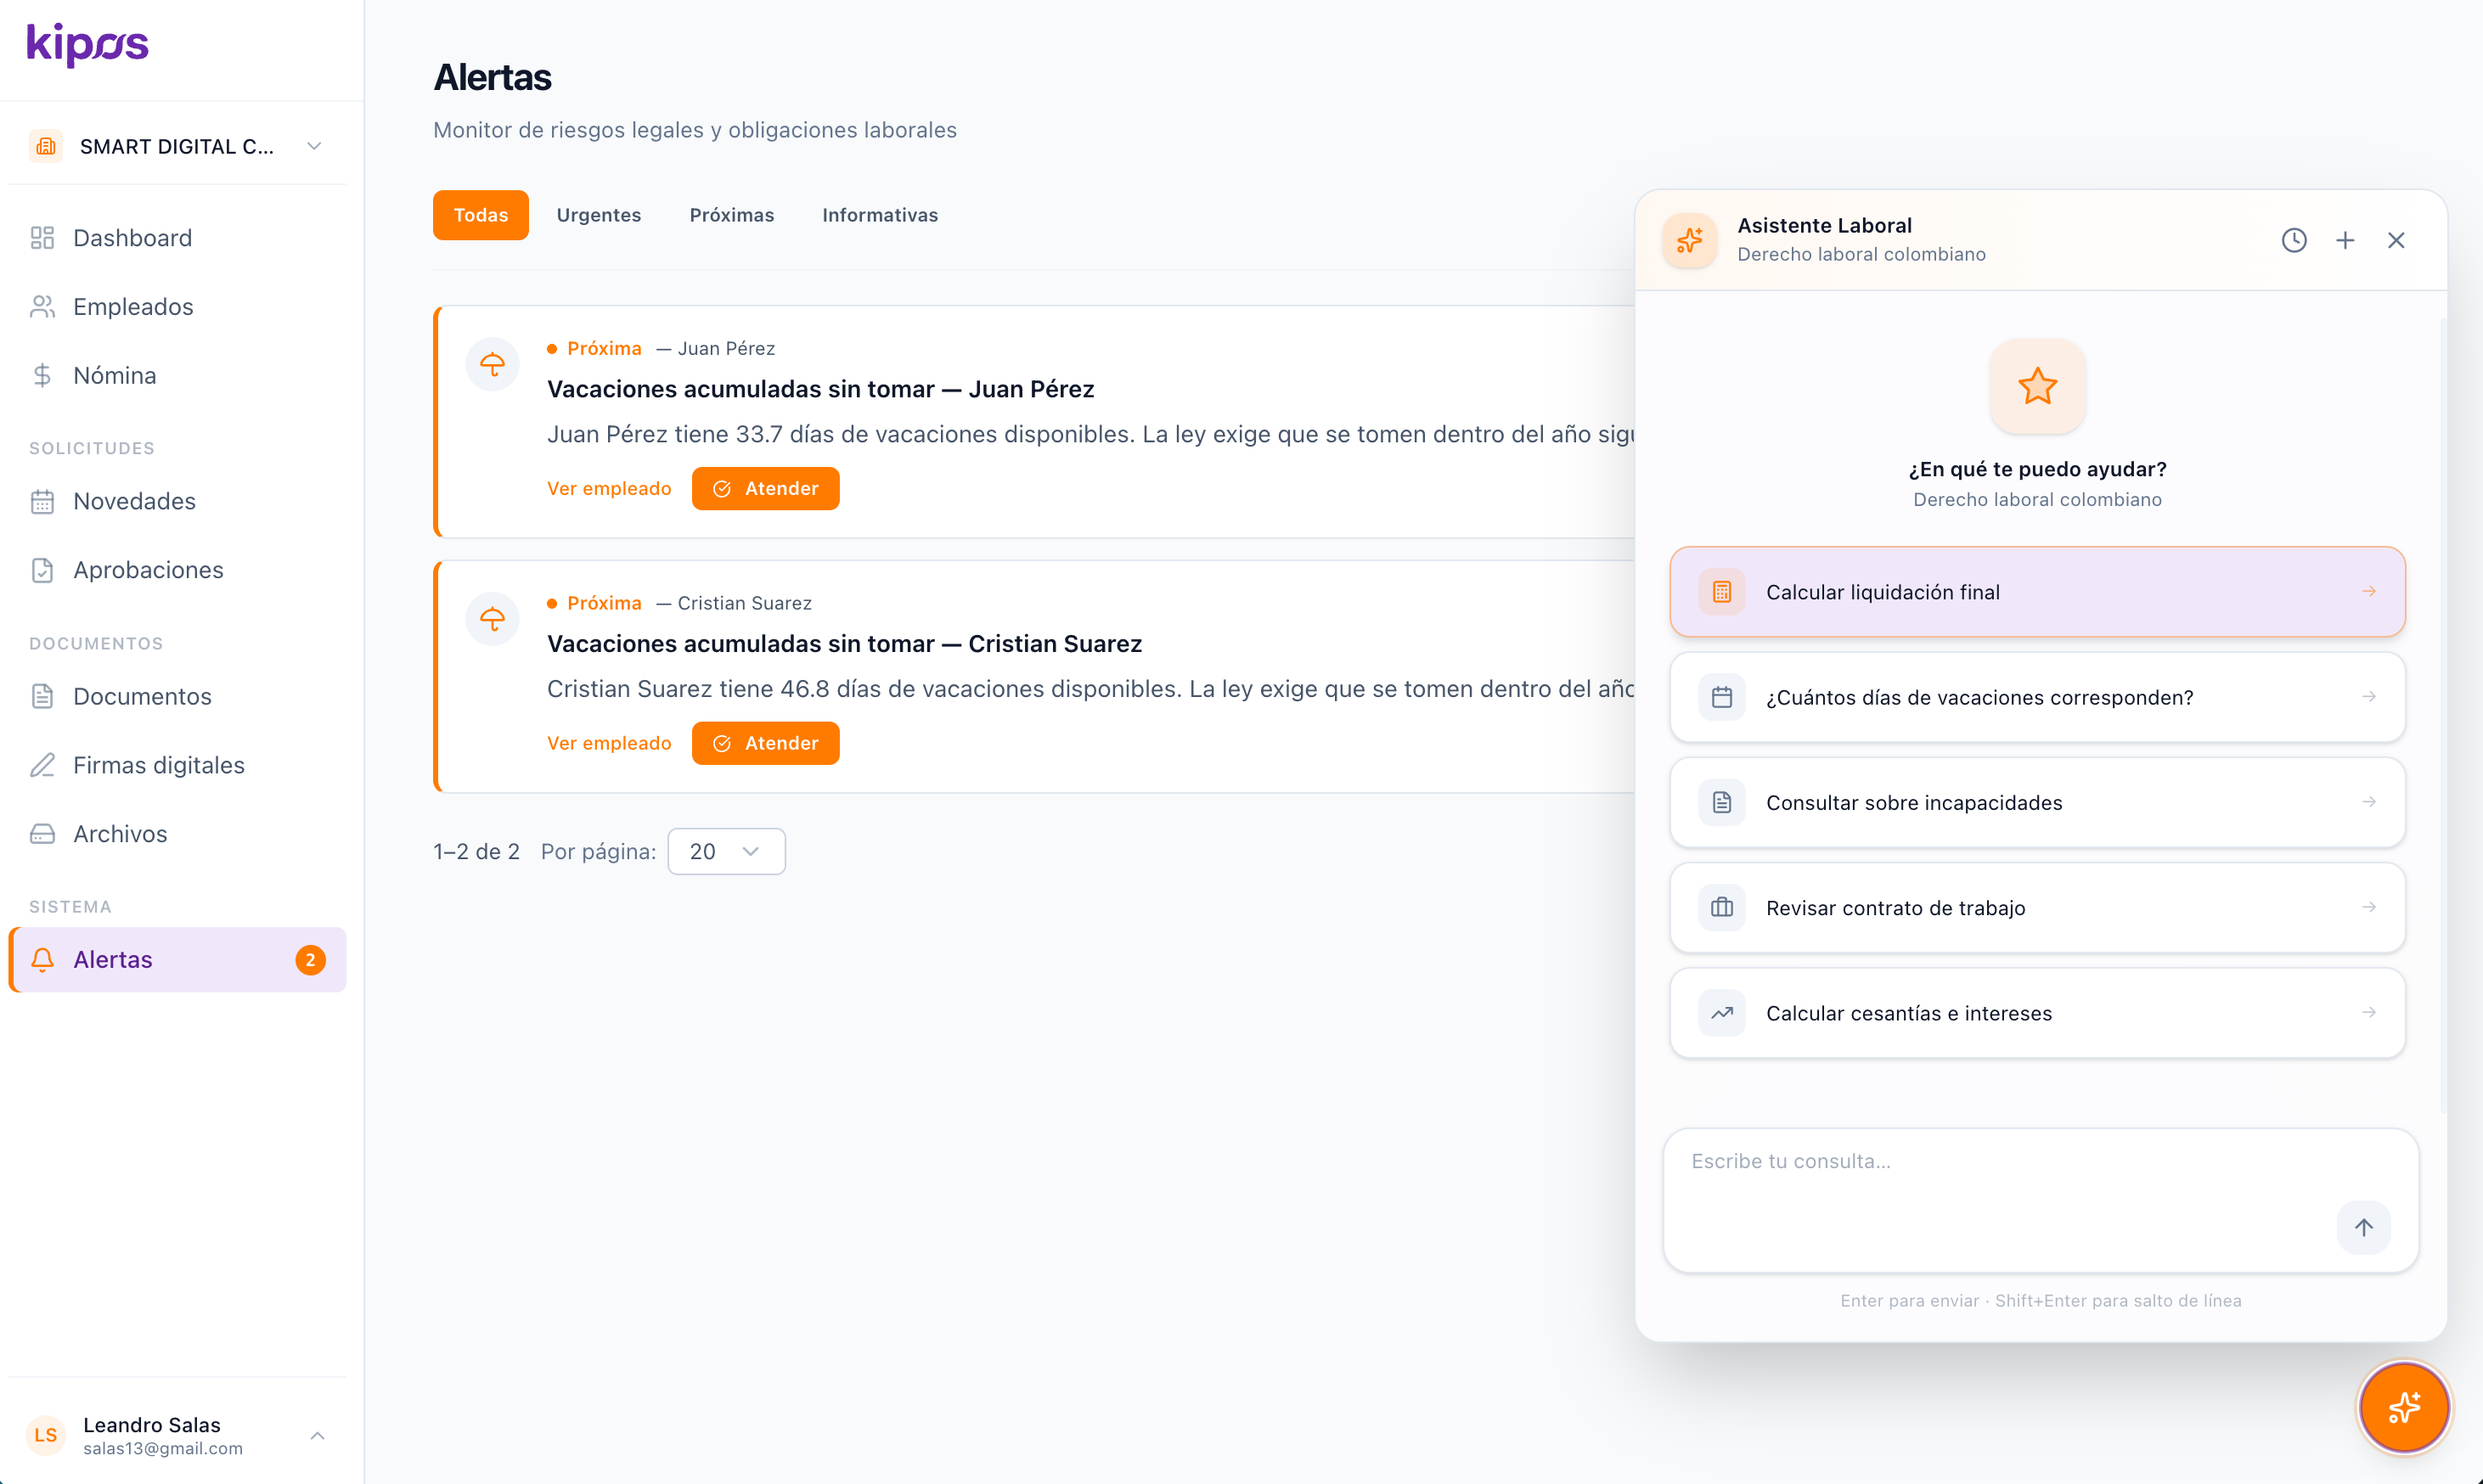Close the Asistente Laboral panel

coord(2396,240)
